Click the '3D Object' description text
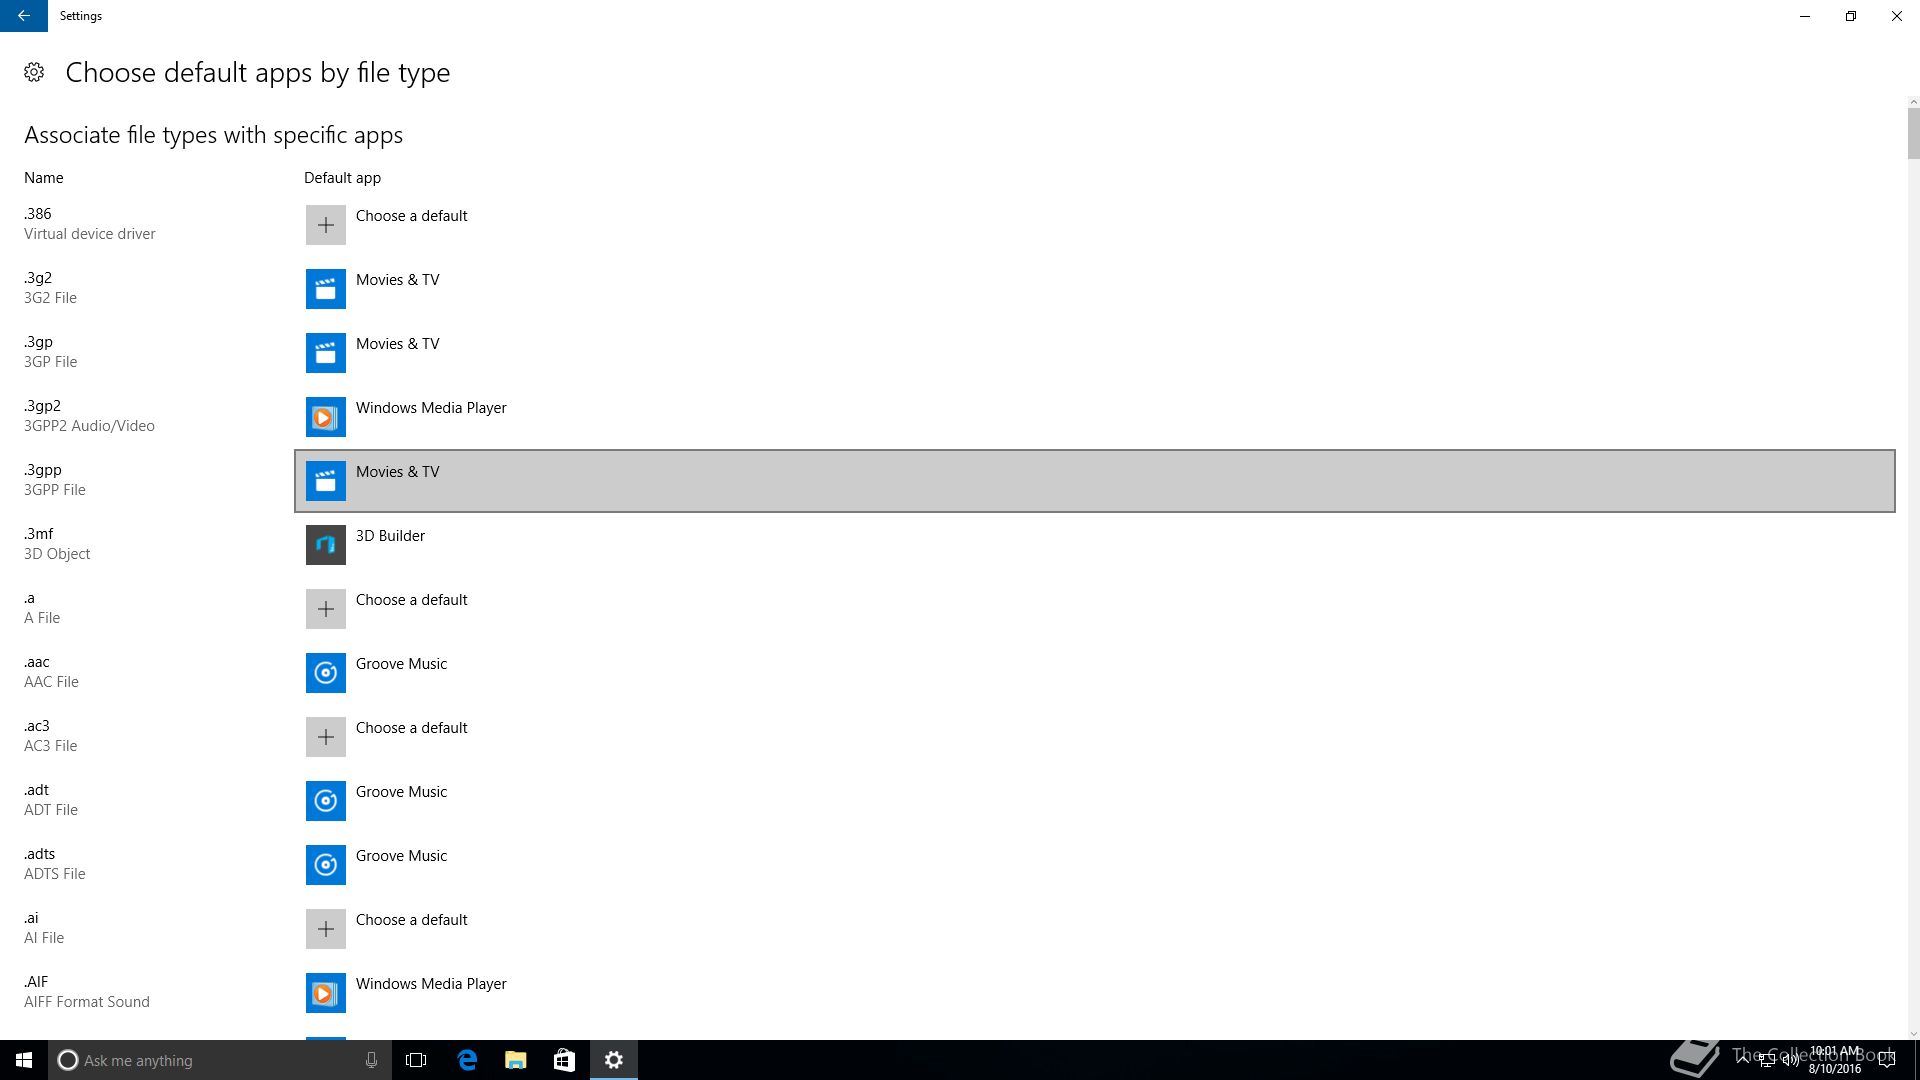The height and width of the screenshot is (1080, 1920). [x=57, y=554]
